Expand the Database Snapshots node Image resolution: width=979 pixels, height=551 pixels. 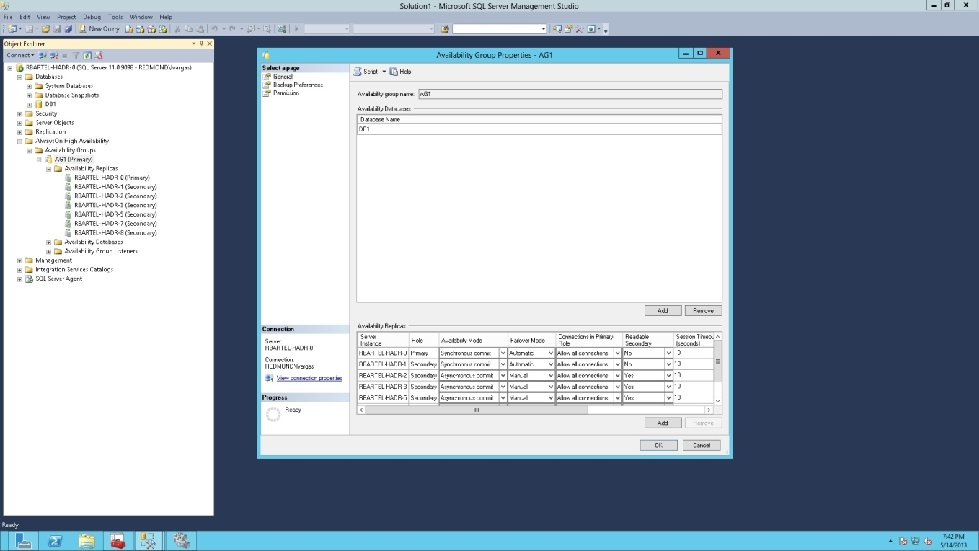(29, 95)
